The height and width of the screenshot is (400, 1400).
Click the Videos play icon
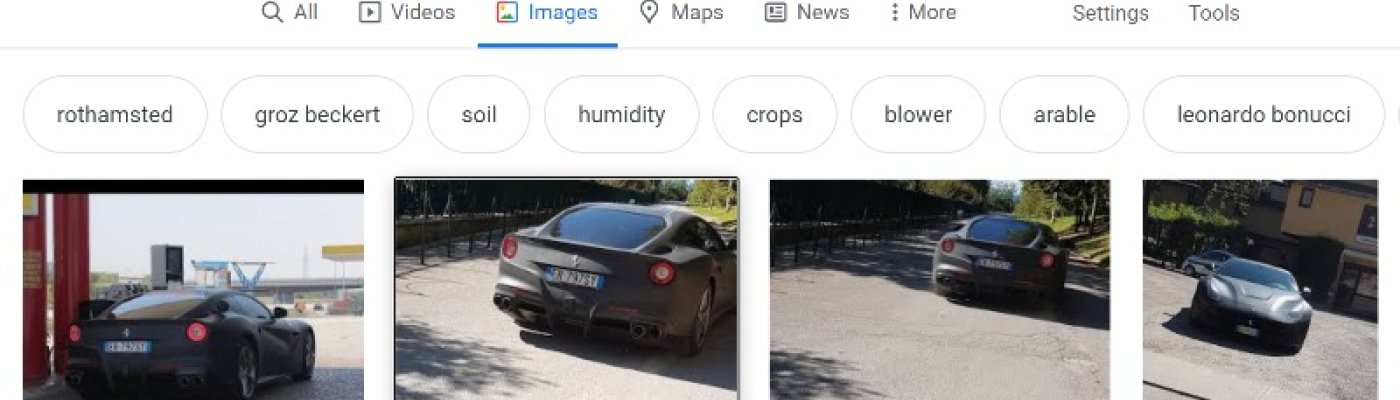(369, 13)
